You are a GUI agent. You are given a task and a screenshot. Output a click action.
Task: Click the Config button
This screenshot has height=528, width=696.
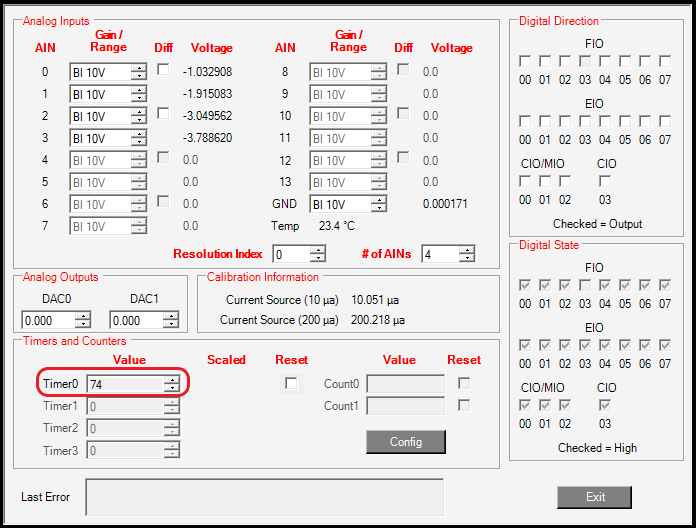[405, 442]
